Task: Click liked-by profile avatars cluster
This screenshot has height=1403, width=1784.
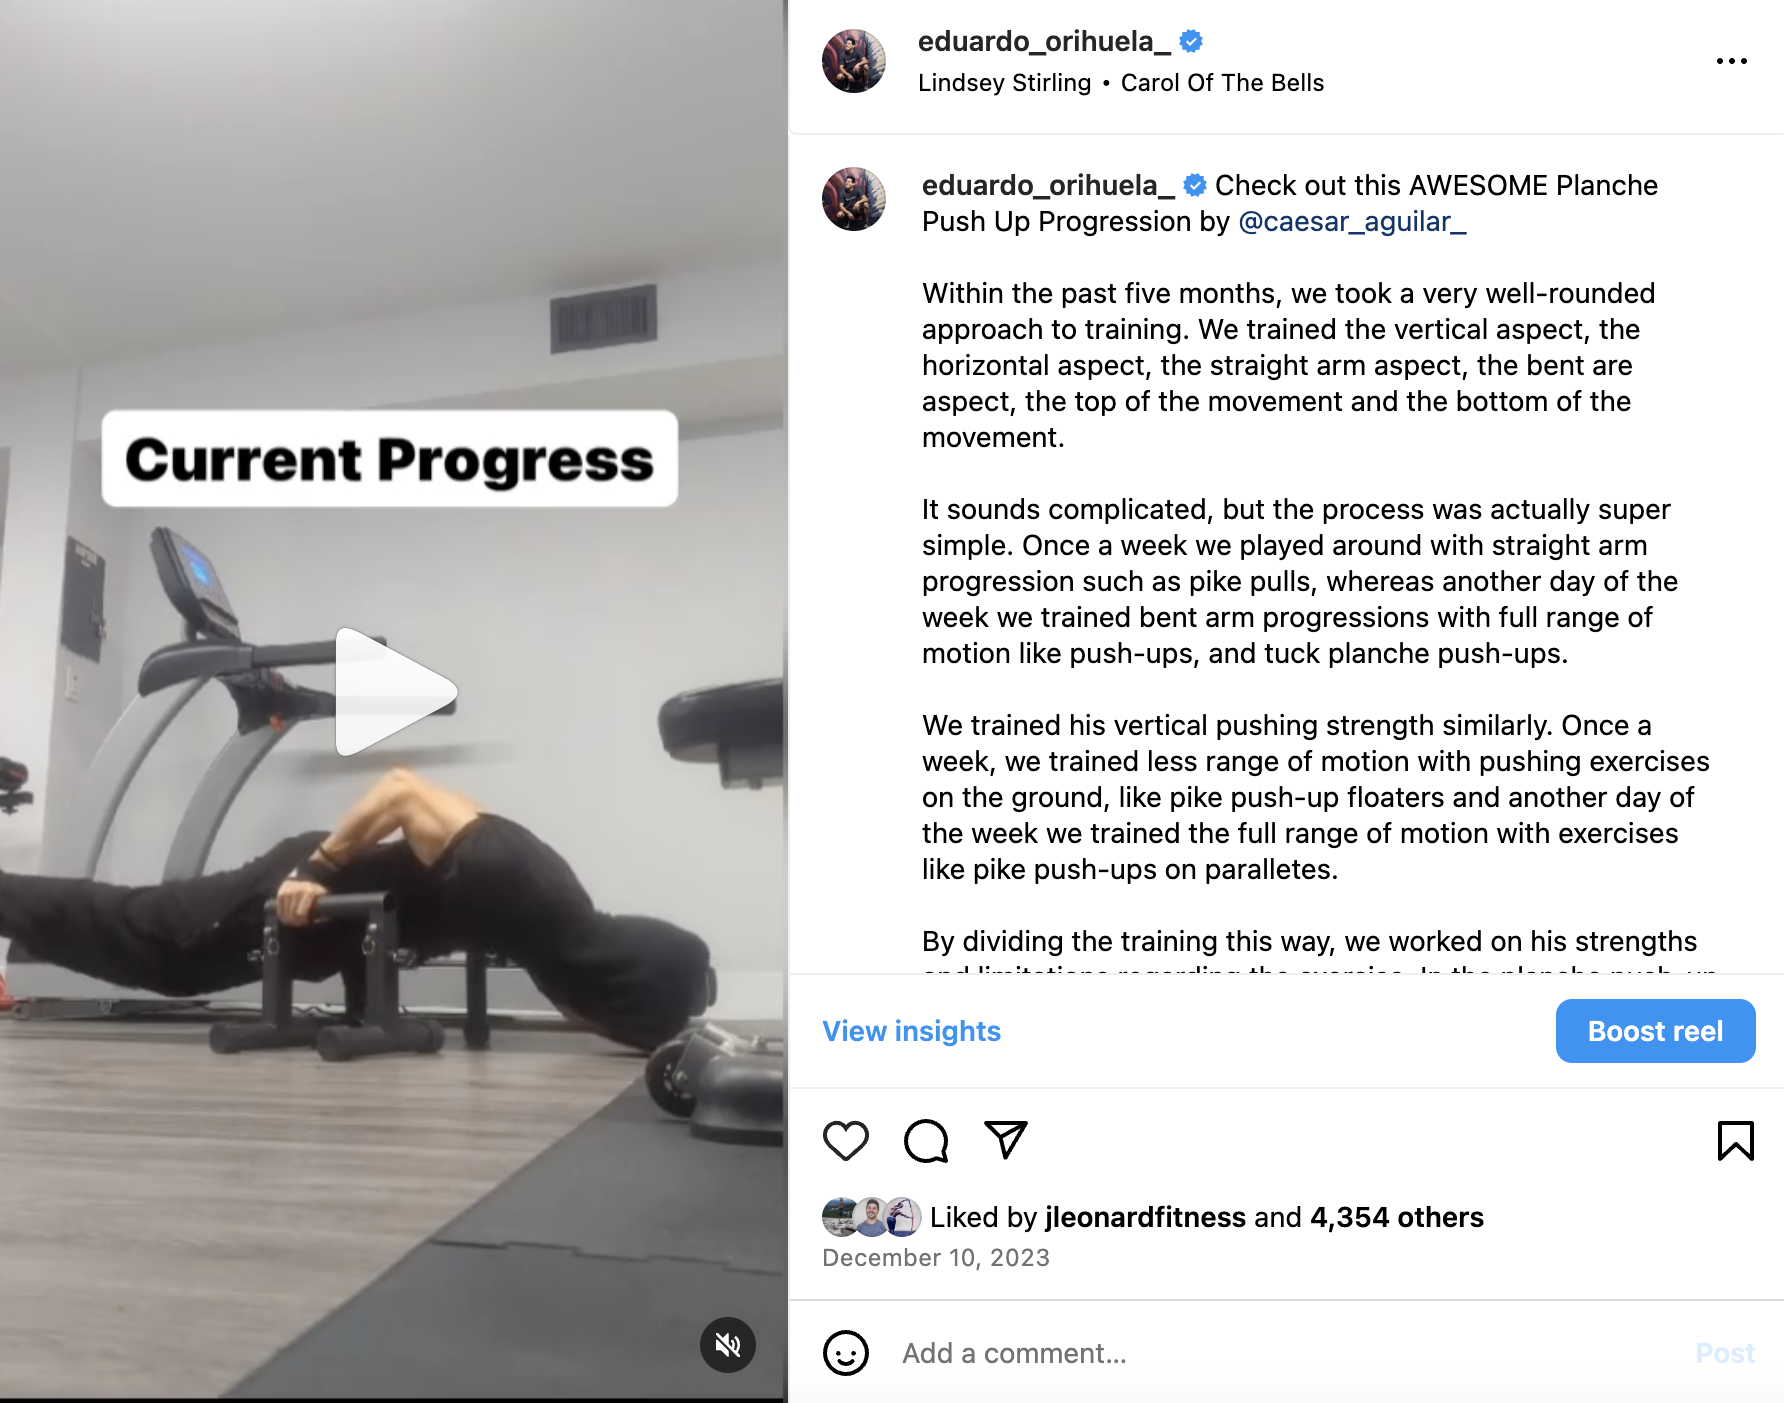Action: pyautogui.click(x=871, y=1217)
